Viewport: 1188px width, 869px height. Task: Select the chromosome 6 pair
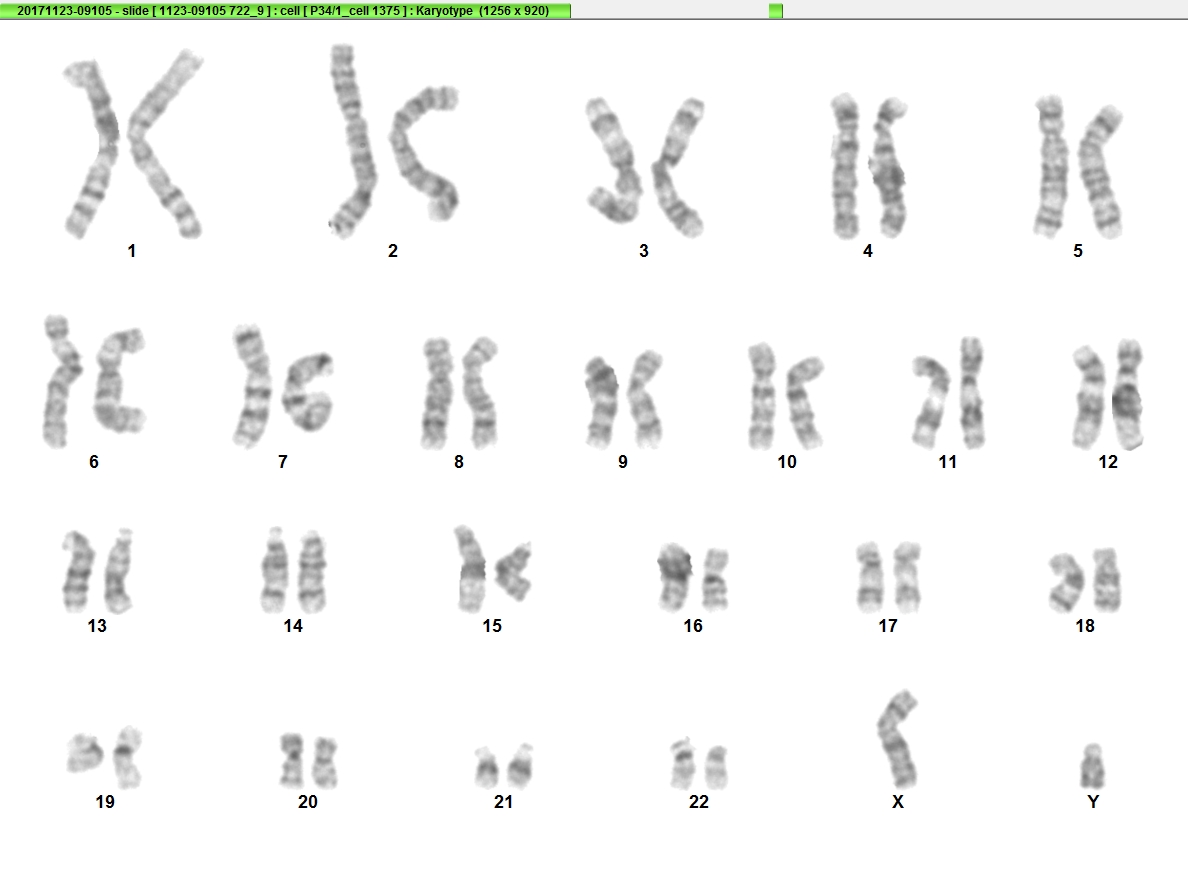coord(93,383)
